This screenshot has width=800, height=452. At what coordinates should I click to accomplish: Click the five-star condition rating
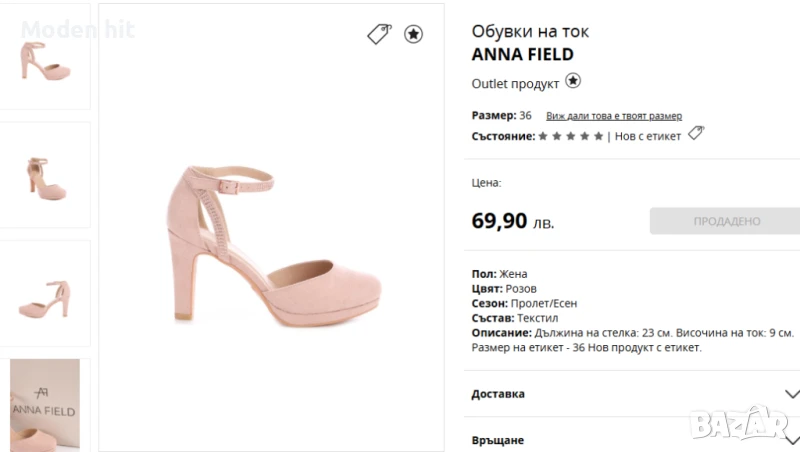571,136
